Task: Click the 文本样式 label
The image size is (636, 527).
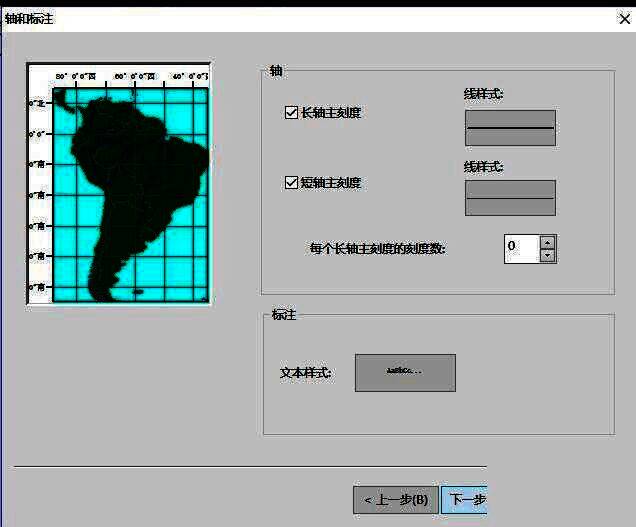Action: tap(305, 373)
